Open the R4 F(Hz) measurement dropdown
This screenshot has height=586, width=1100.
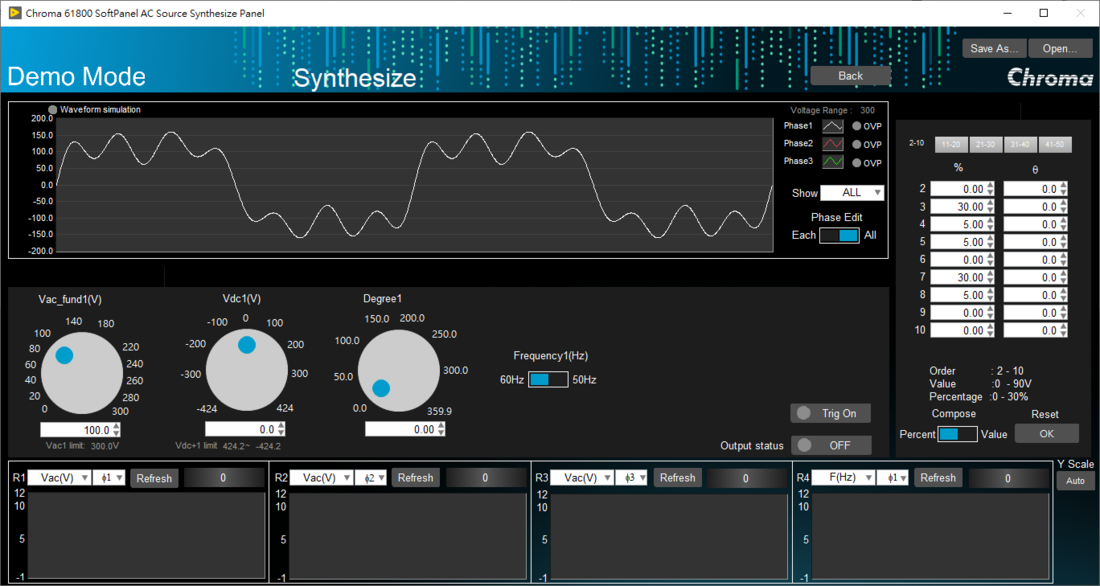pyautogui.click(x=843, y=478)
